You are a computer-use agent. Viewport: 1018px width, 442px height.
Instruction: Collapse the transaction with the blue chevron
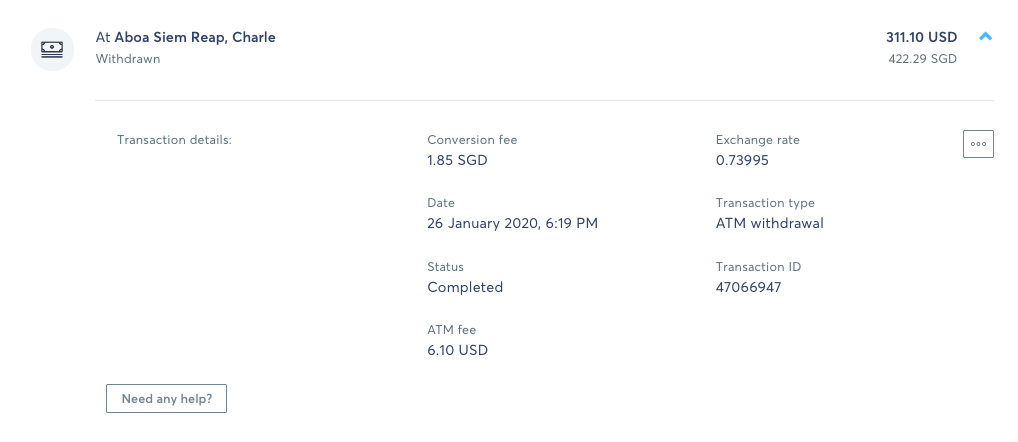click(985, 37)
